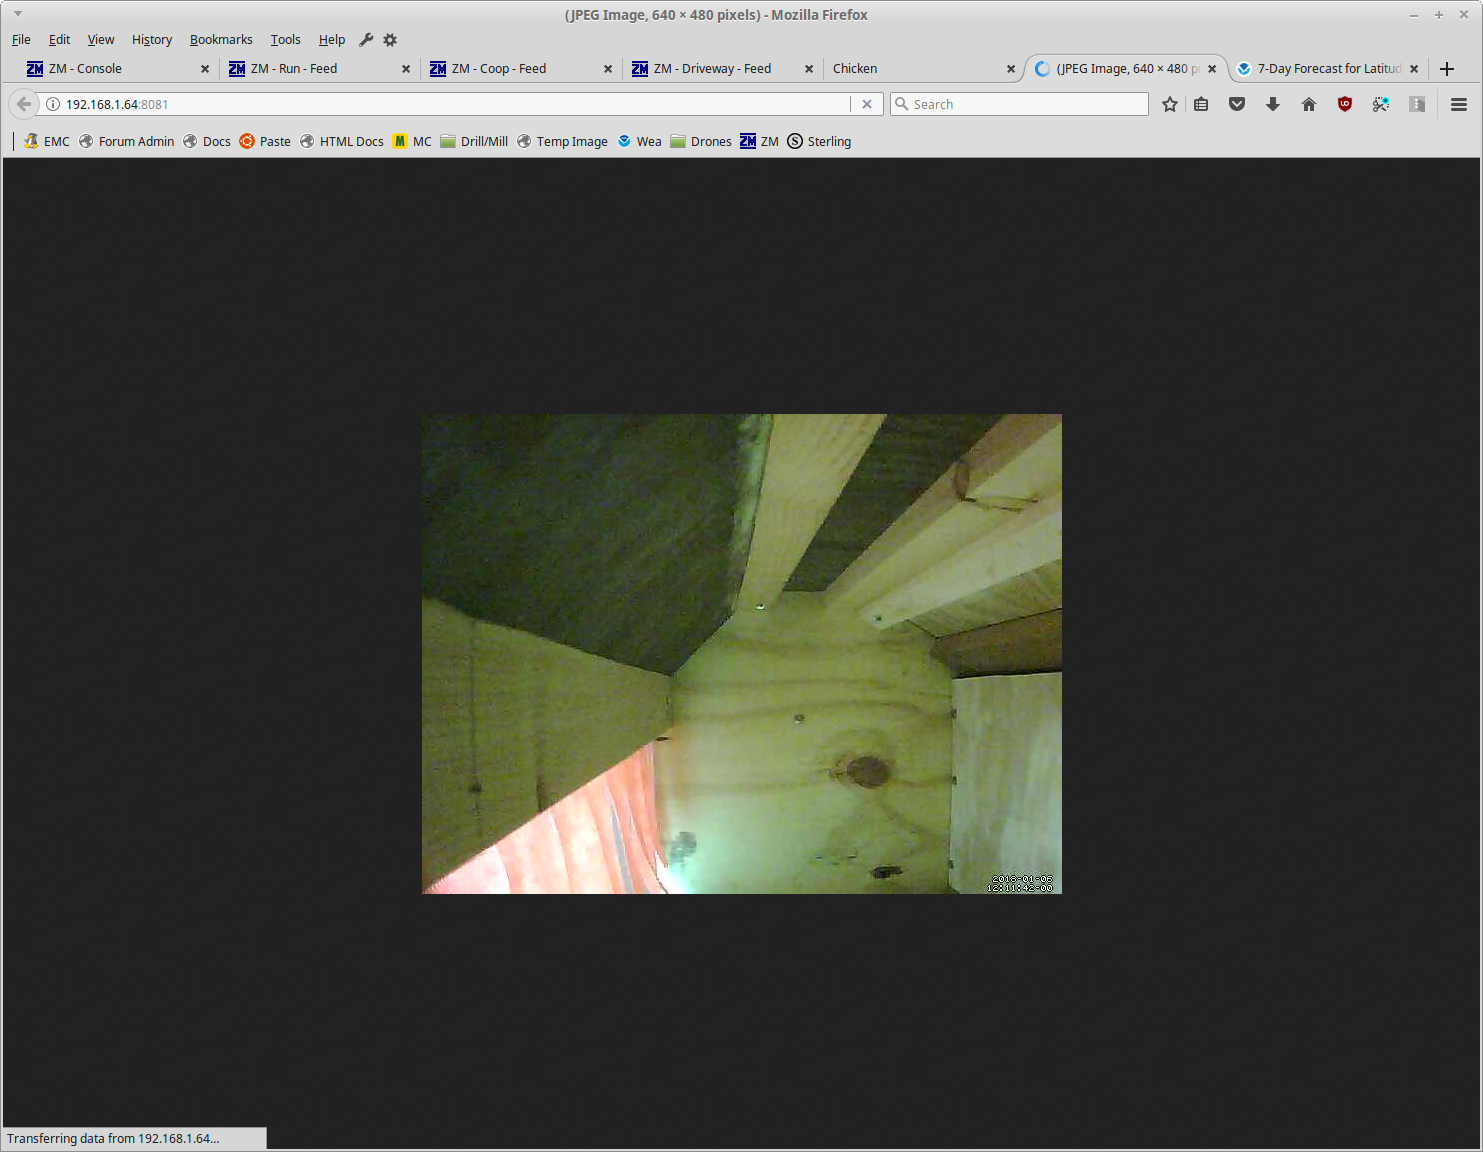Close the Chicken tab
Viewport: 1483px width, 1152px height.
pyautogui.click(x=1011, y=69)
